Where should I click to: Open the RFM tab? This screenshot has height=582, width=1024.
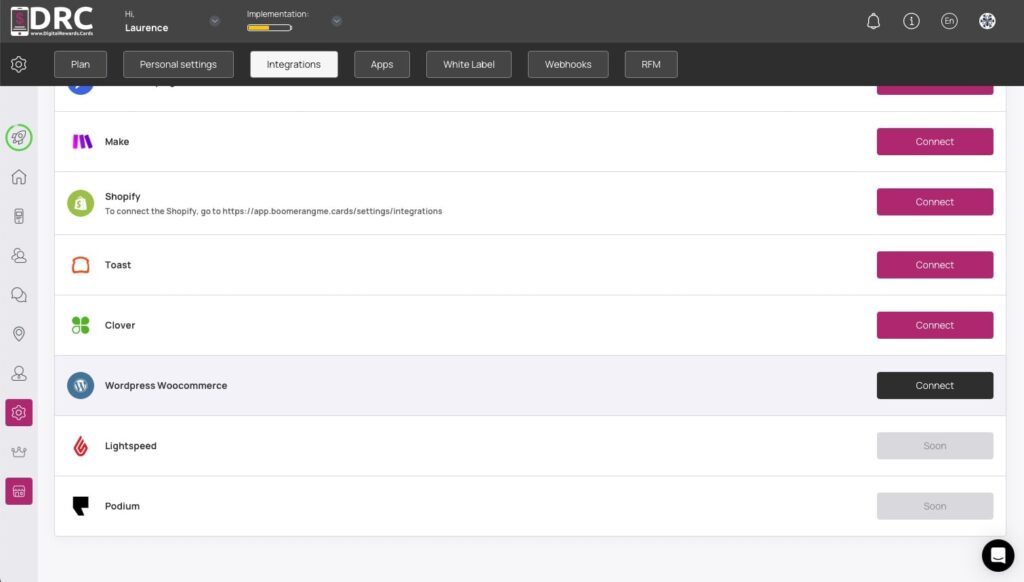651,64
